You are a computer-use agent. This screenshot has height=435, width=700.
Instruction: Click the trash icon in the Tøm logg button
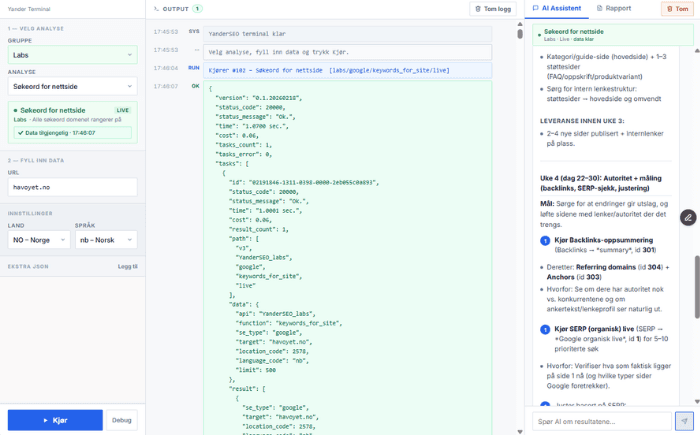coord(478,9)
